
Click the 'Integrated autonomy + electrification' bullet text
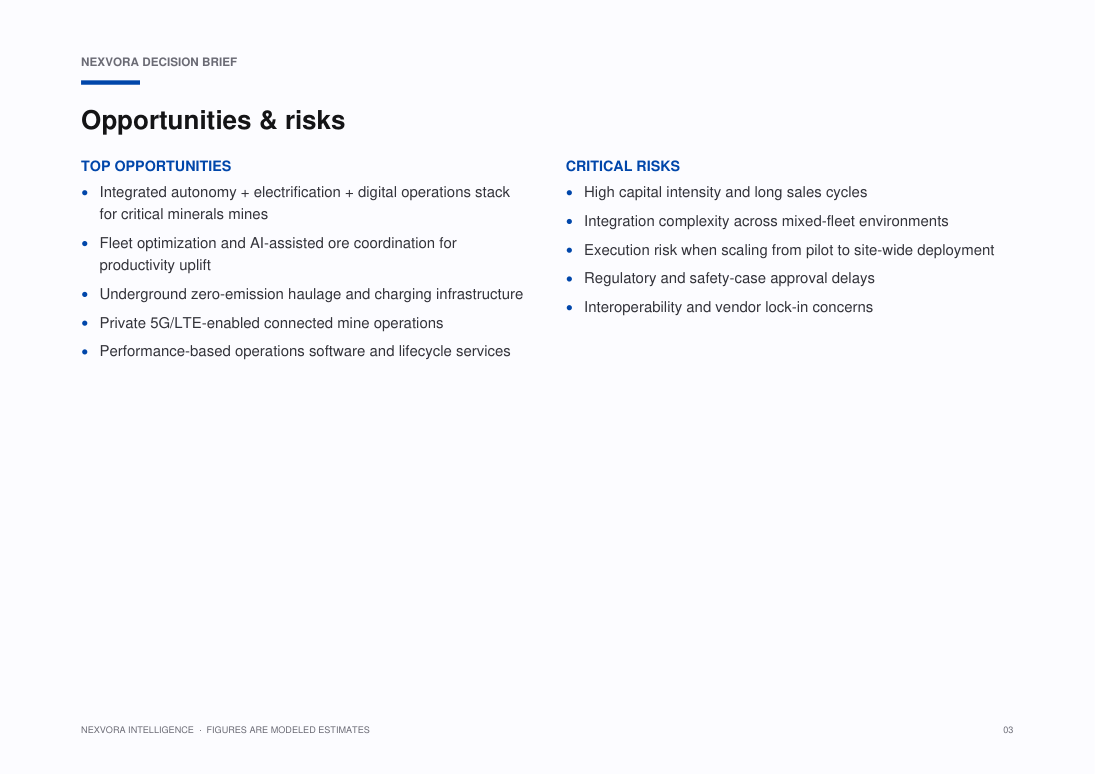point(304,203)
